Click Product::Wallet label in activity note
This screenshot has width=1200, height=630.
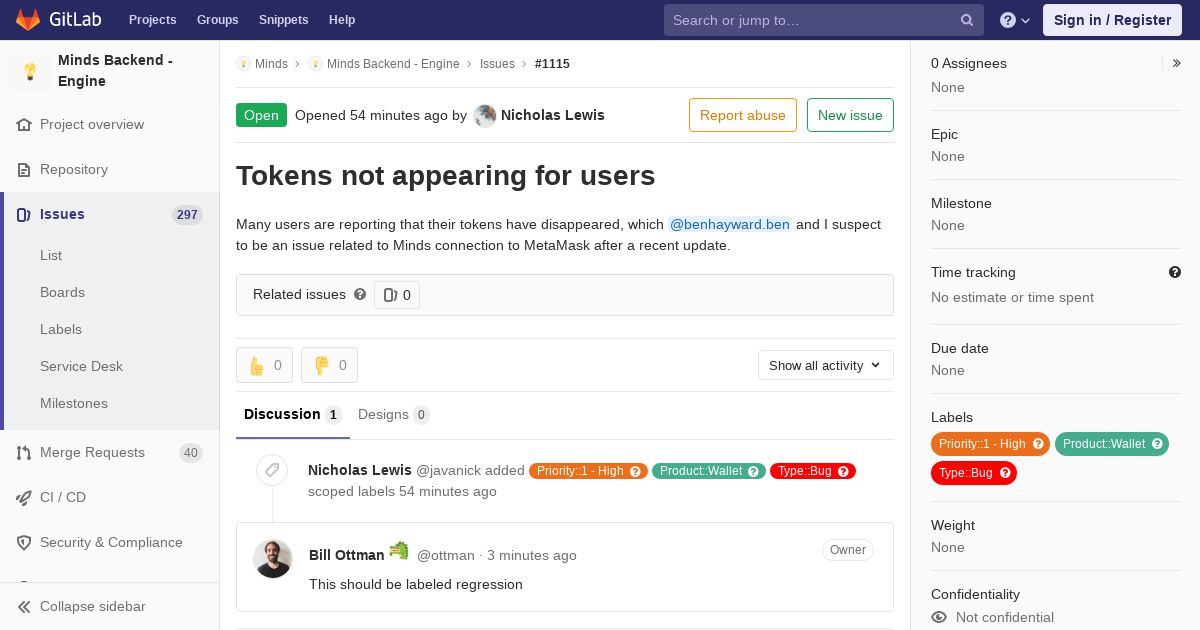coord(708,471)
